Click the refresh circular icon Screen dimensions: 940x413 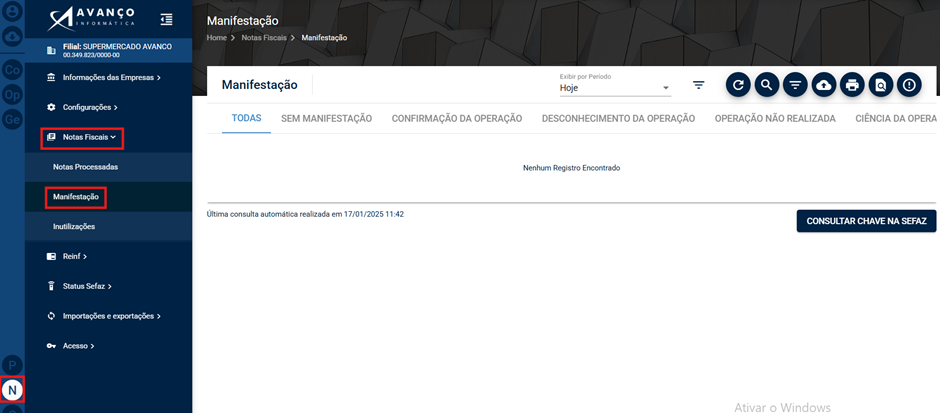point(738,85)
